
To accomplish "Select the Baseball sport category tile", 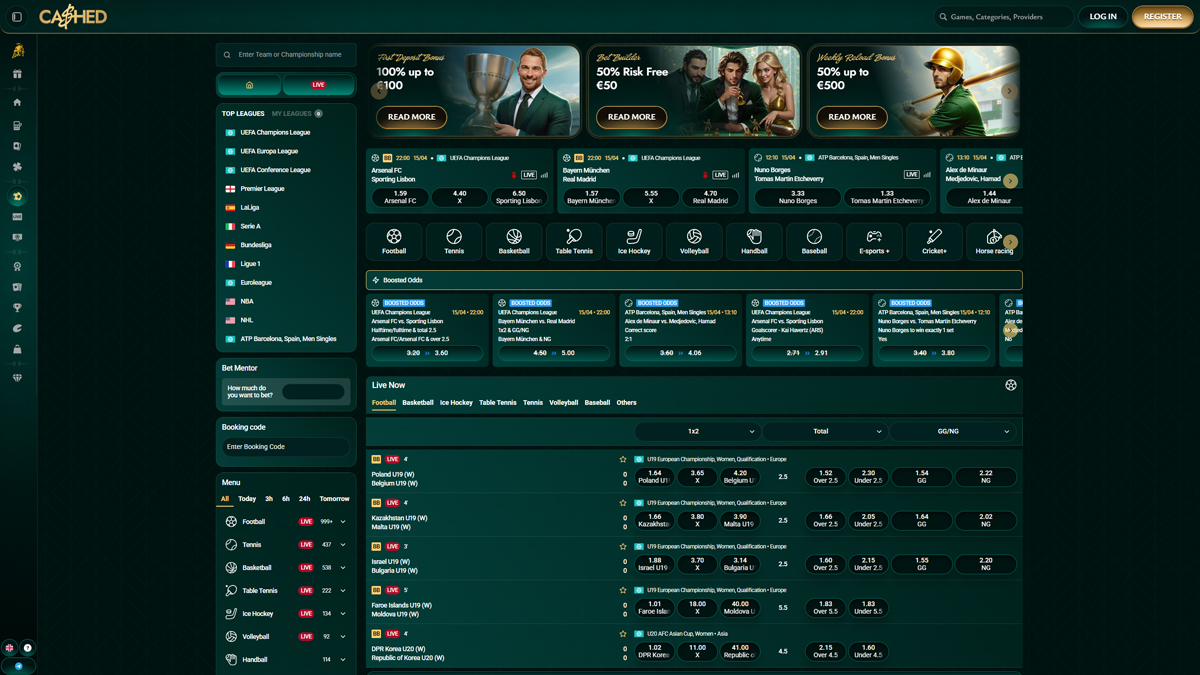I will (814, 241).
